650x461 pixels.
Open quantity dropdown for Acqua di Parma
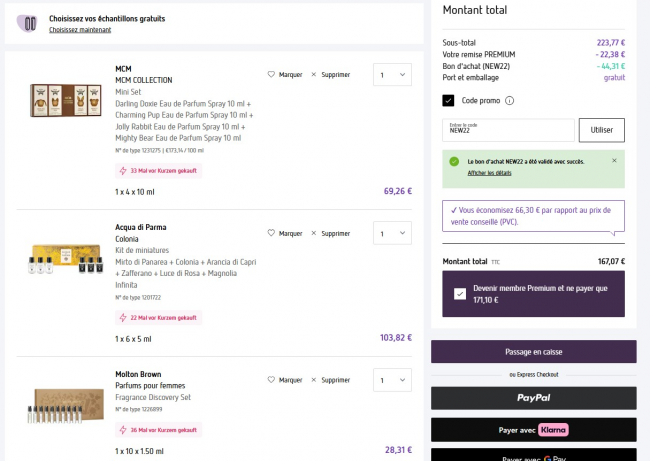(391, 233)
